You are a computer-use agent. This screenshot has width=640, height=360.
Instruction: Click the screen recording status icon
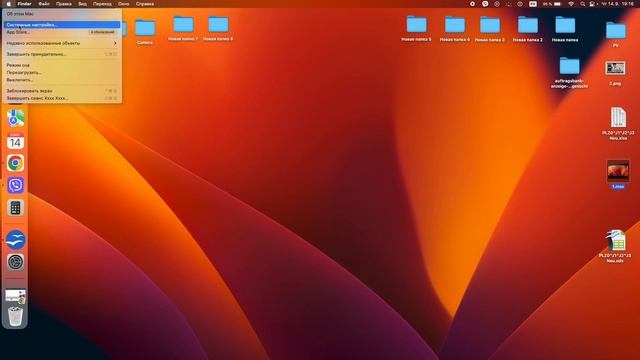pyautogui.click(x=472, y=4)
